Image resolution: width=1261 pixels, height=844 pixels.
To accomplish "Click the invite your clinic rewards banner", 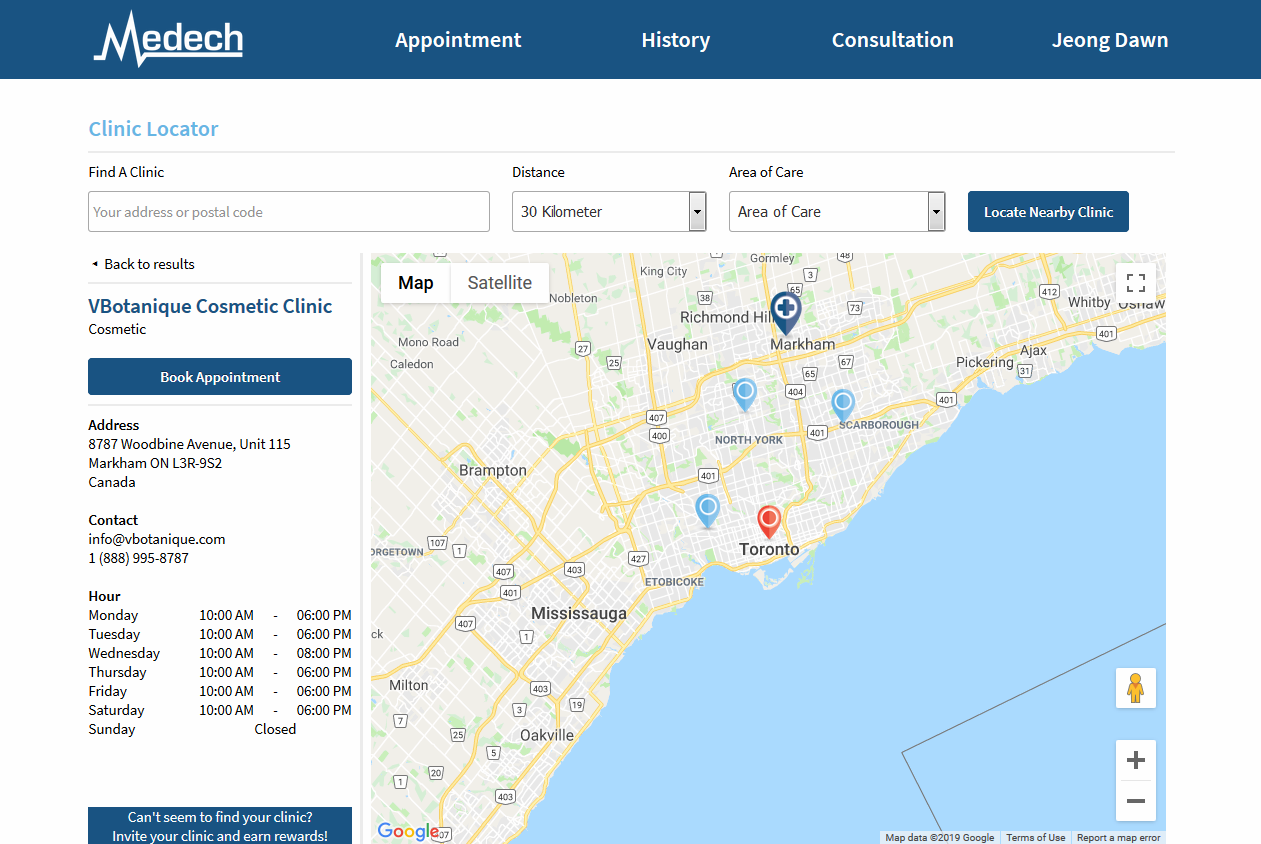I will pos(220,826).
